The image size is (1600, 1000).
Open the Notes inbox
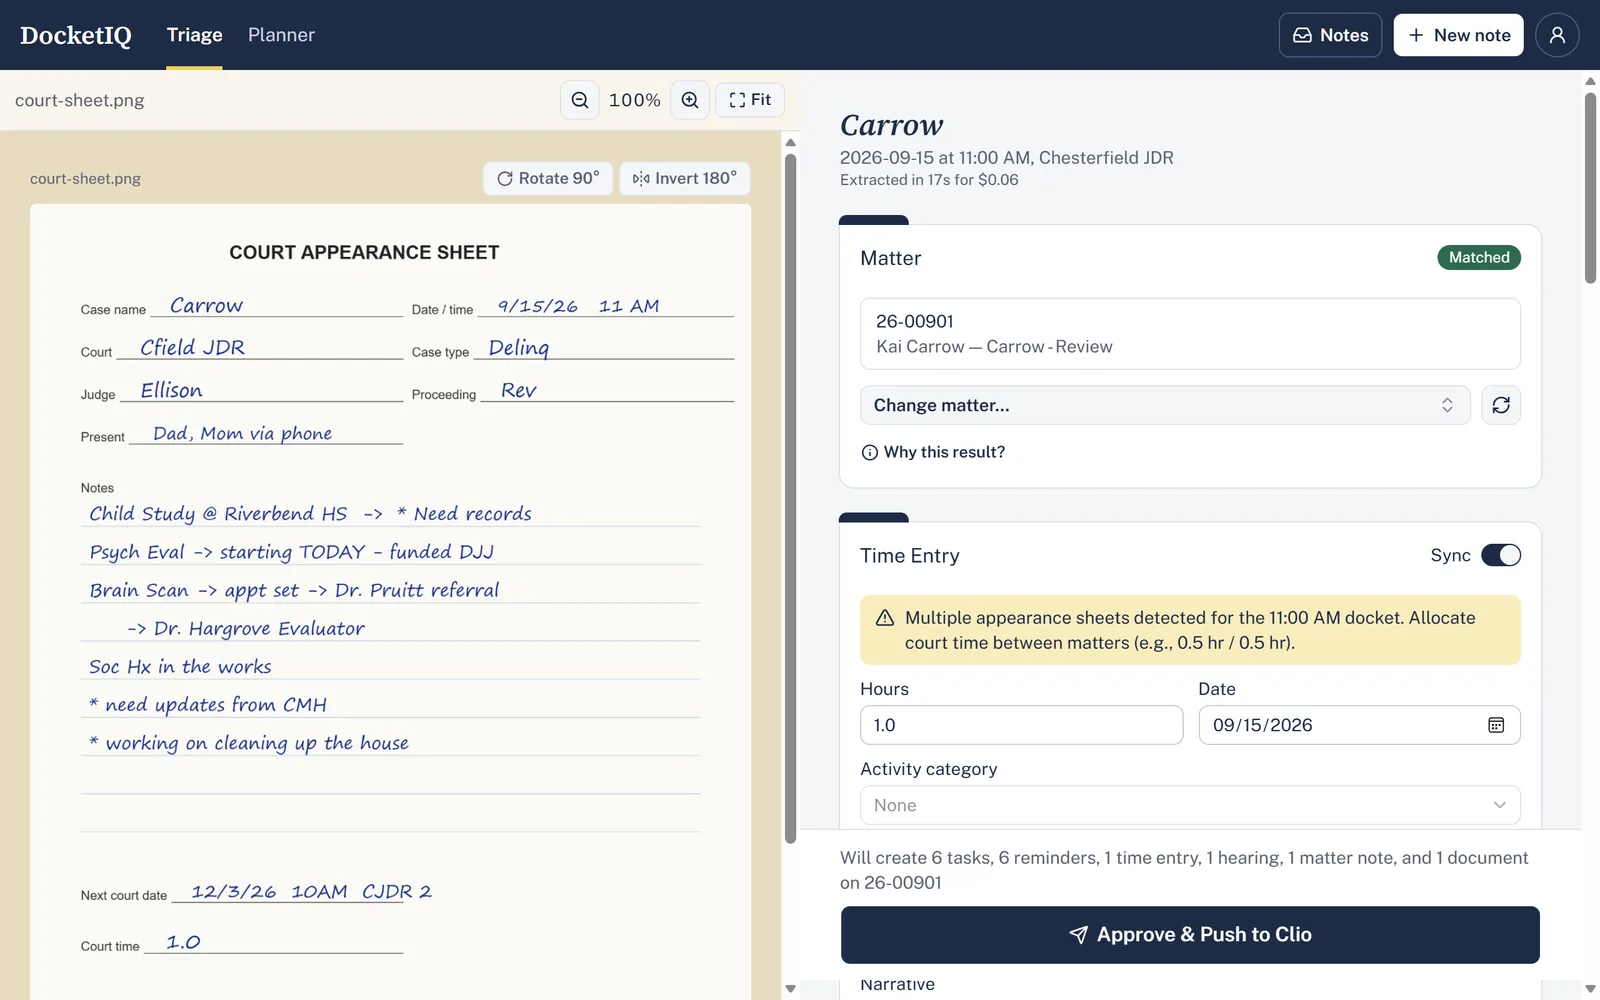click(x=1330, y=35)
